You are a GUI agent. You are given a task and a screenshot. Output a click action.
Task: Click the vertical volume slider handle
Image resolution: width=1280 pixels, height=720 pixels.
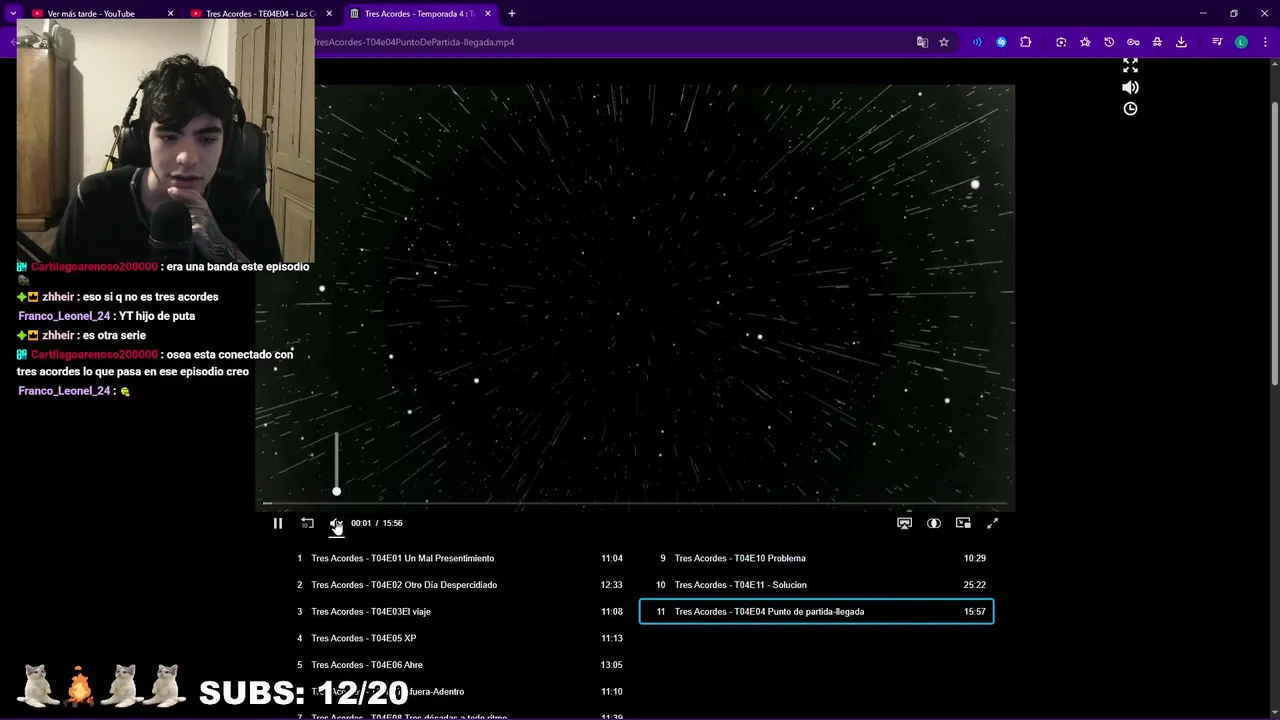point(336,491)
